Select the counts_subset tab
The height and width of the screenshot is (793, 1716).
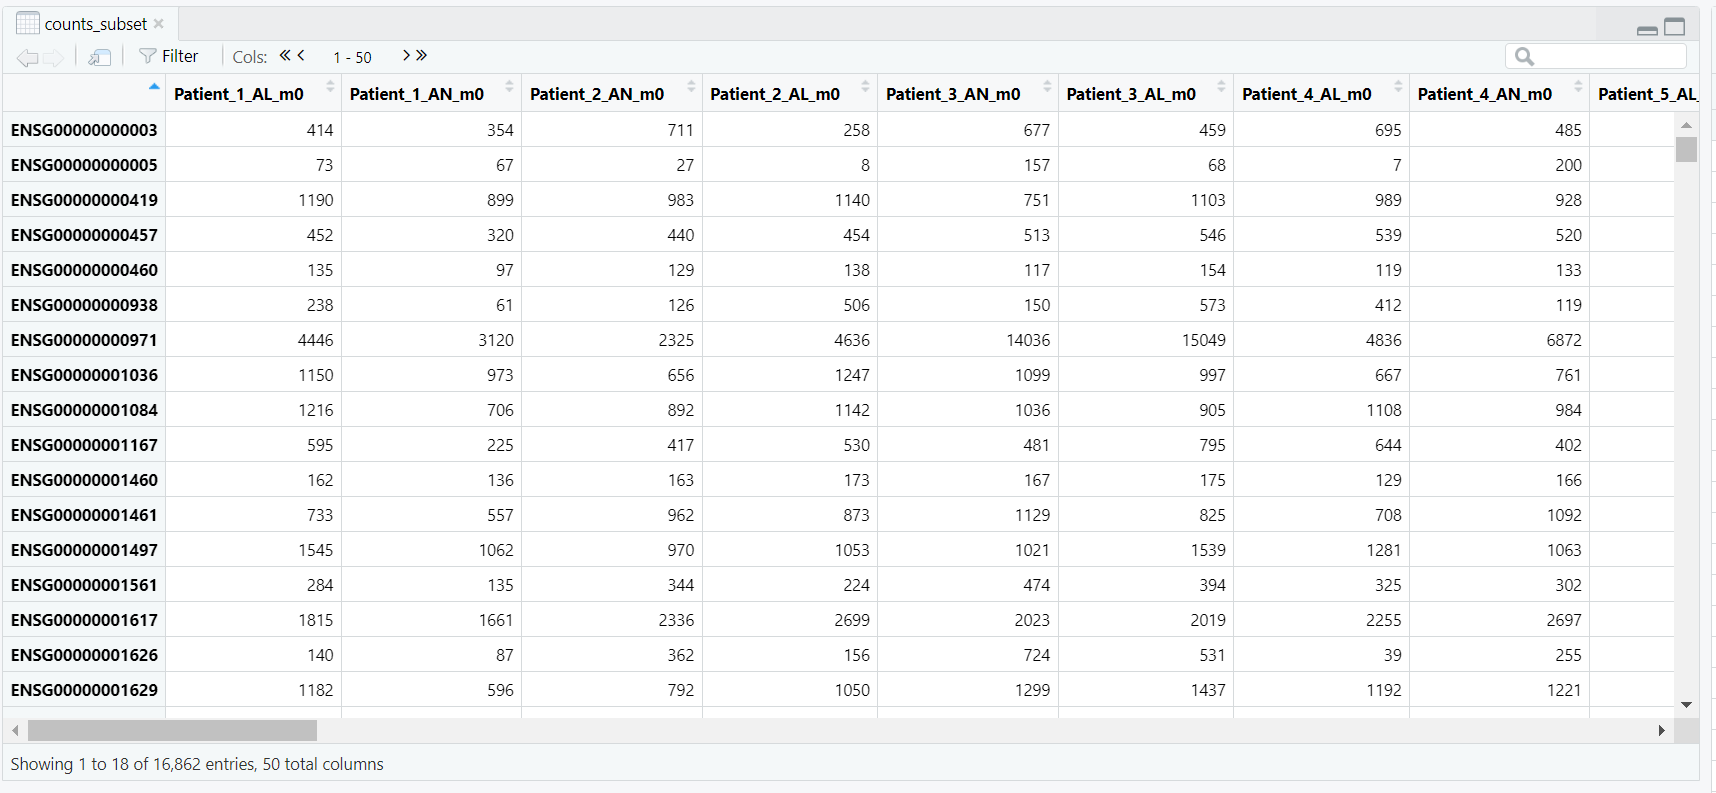pos(95,24)
